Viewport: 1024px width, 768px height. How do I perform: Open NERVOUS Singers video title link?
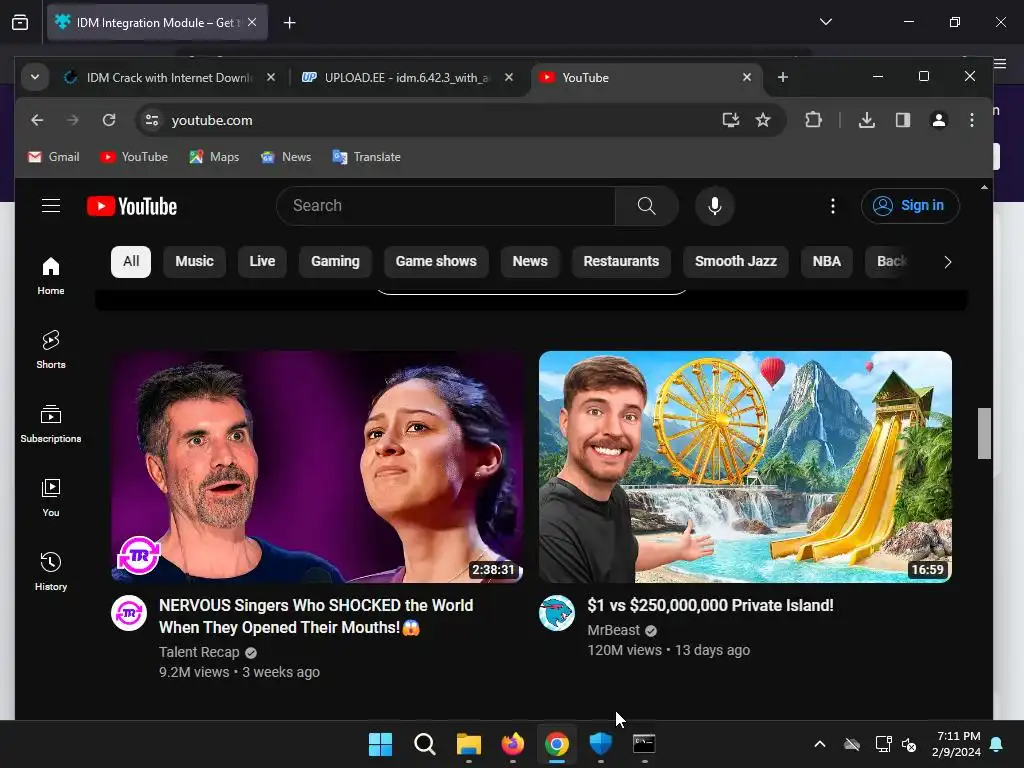(x=316, y=616)
